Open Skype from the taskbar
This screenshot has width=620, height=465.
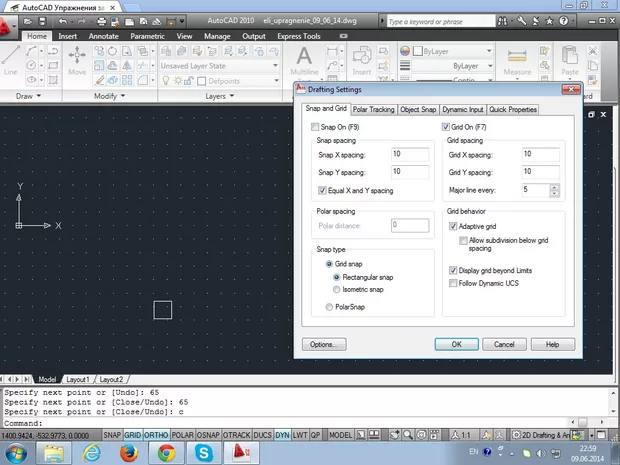[205, 454]
